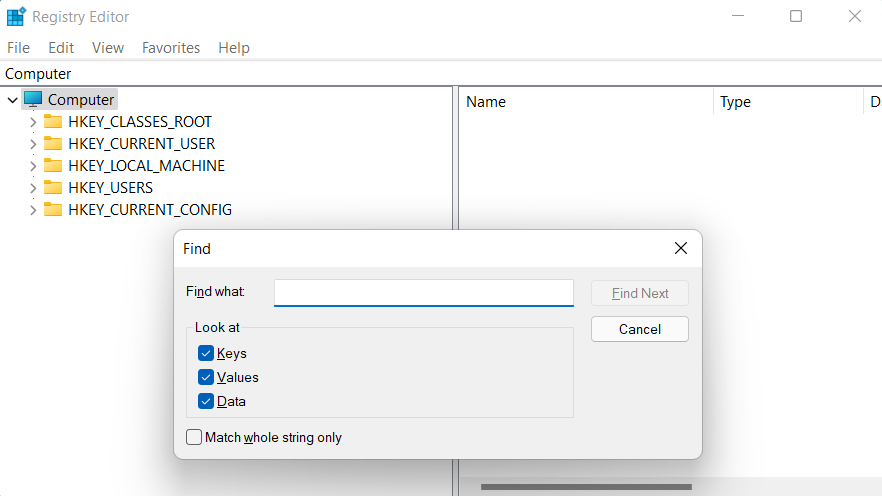Open the Edit menu
Image resolution: width=882 pixels, height=496 pixels.
(x=61, y=48)
